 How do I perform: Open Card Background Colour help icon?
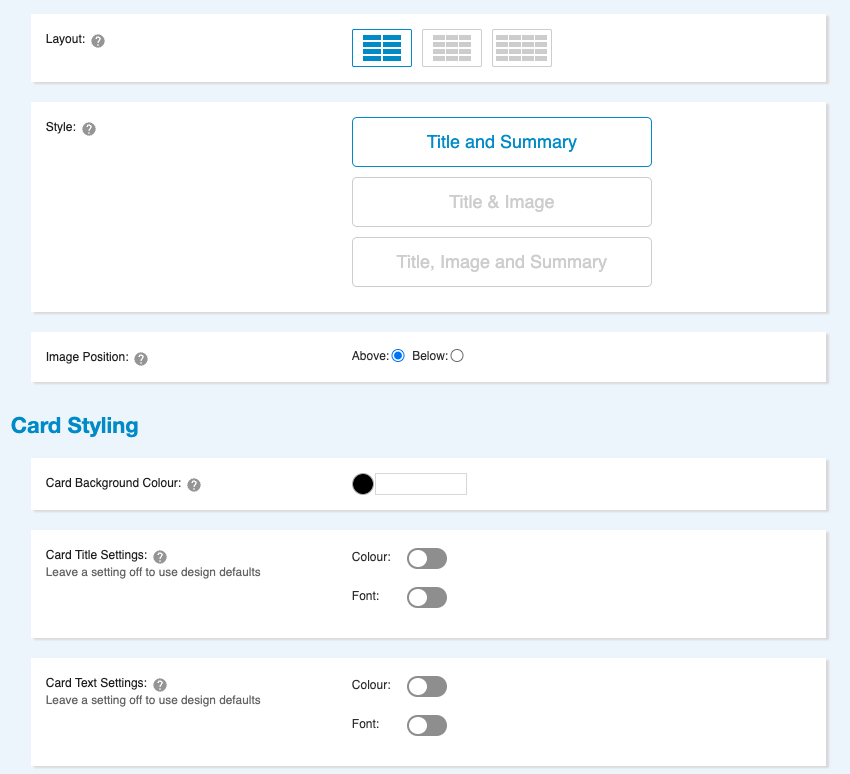194,485
